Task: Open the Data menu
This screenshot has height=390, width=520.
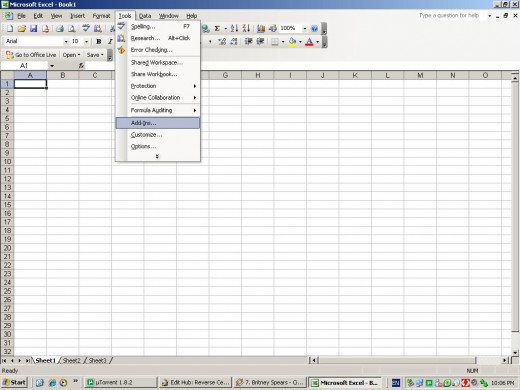Action: [x=145, y=16]
